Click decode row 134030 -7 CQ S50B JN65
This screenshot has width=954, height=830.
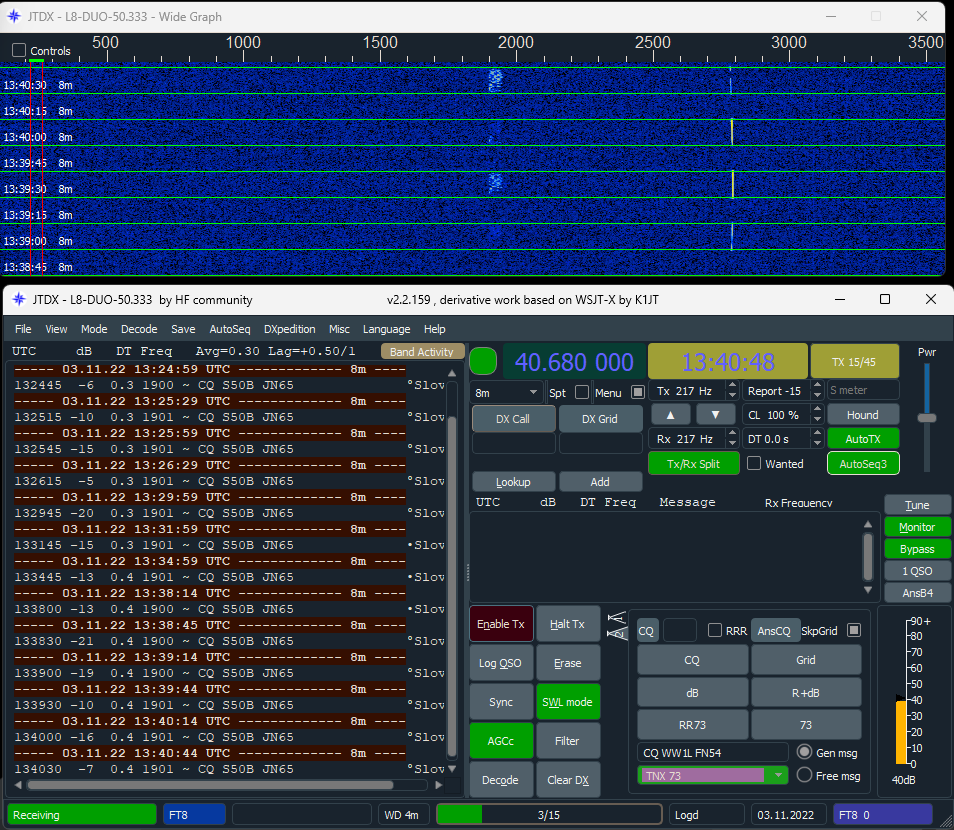(x=229, y=769)
